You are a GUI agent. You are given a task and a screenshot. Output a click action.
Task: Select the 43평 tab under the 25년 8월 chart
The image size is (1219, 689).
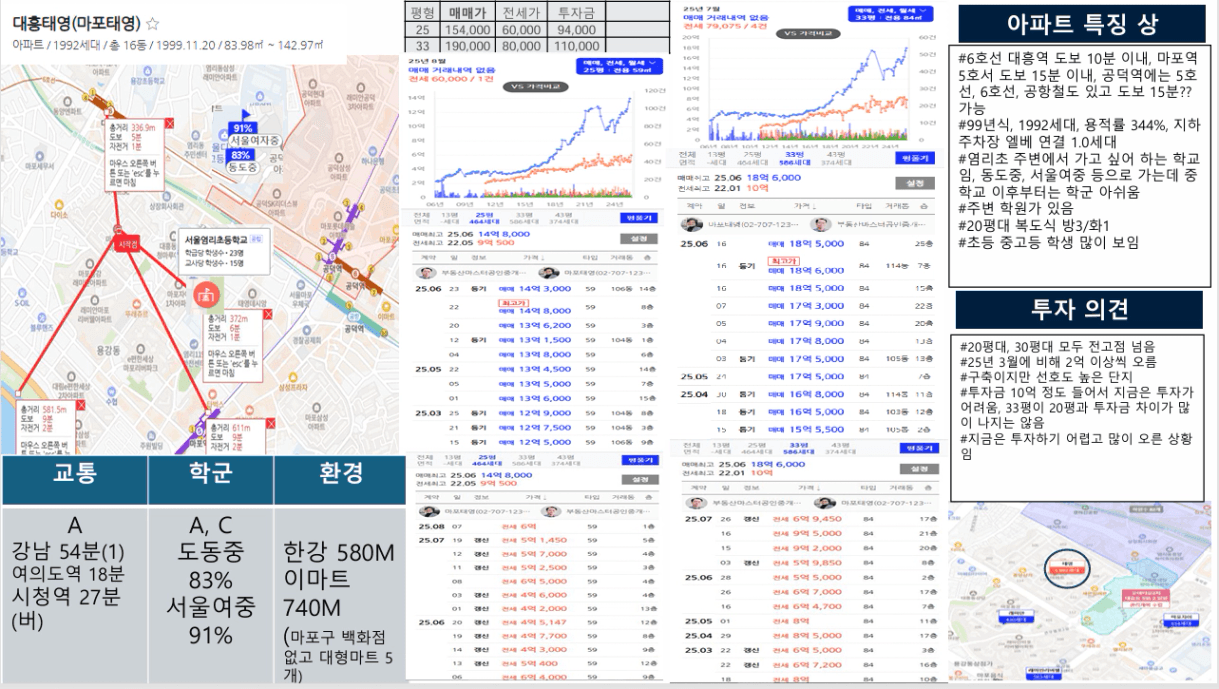[564, 217]
